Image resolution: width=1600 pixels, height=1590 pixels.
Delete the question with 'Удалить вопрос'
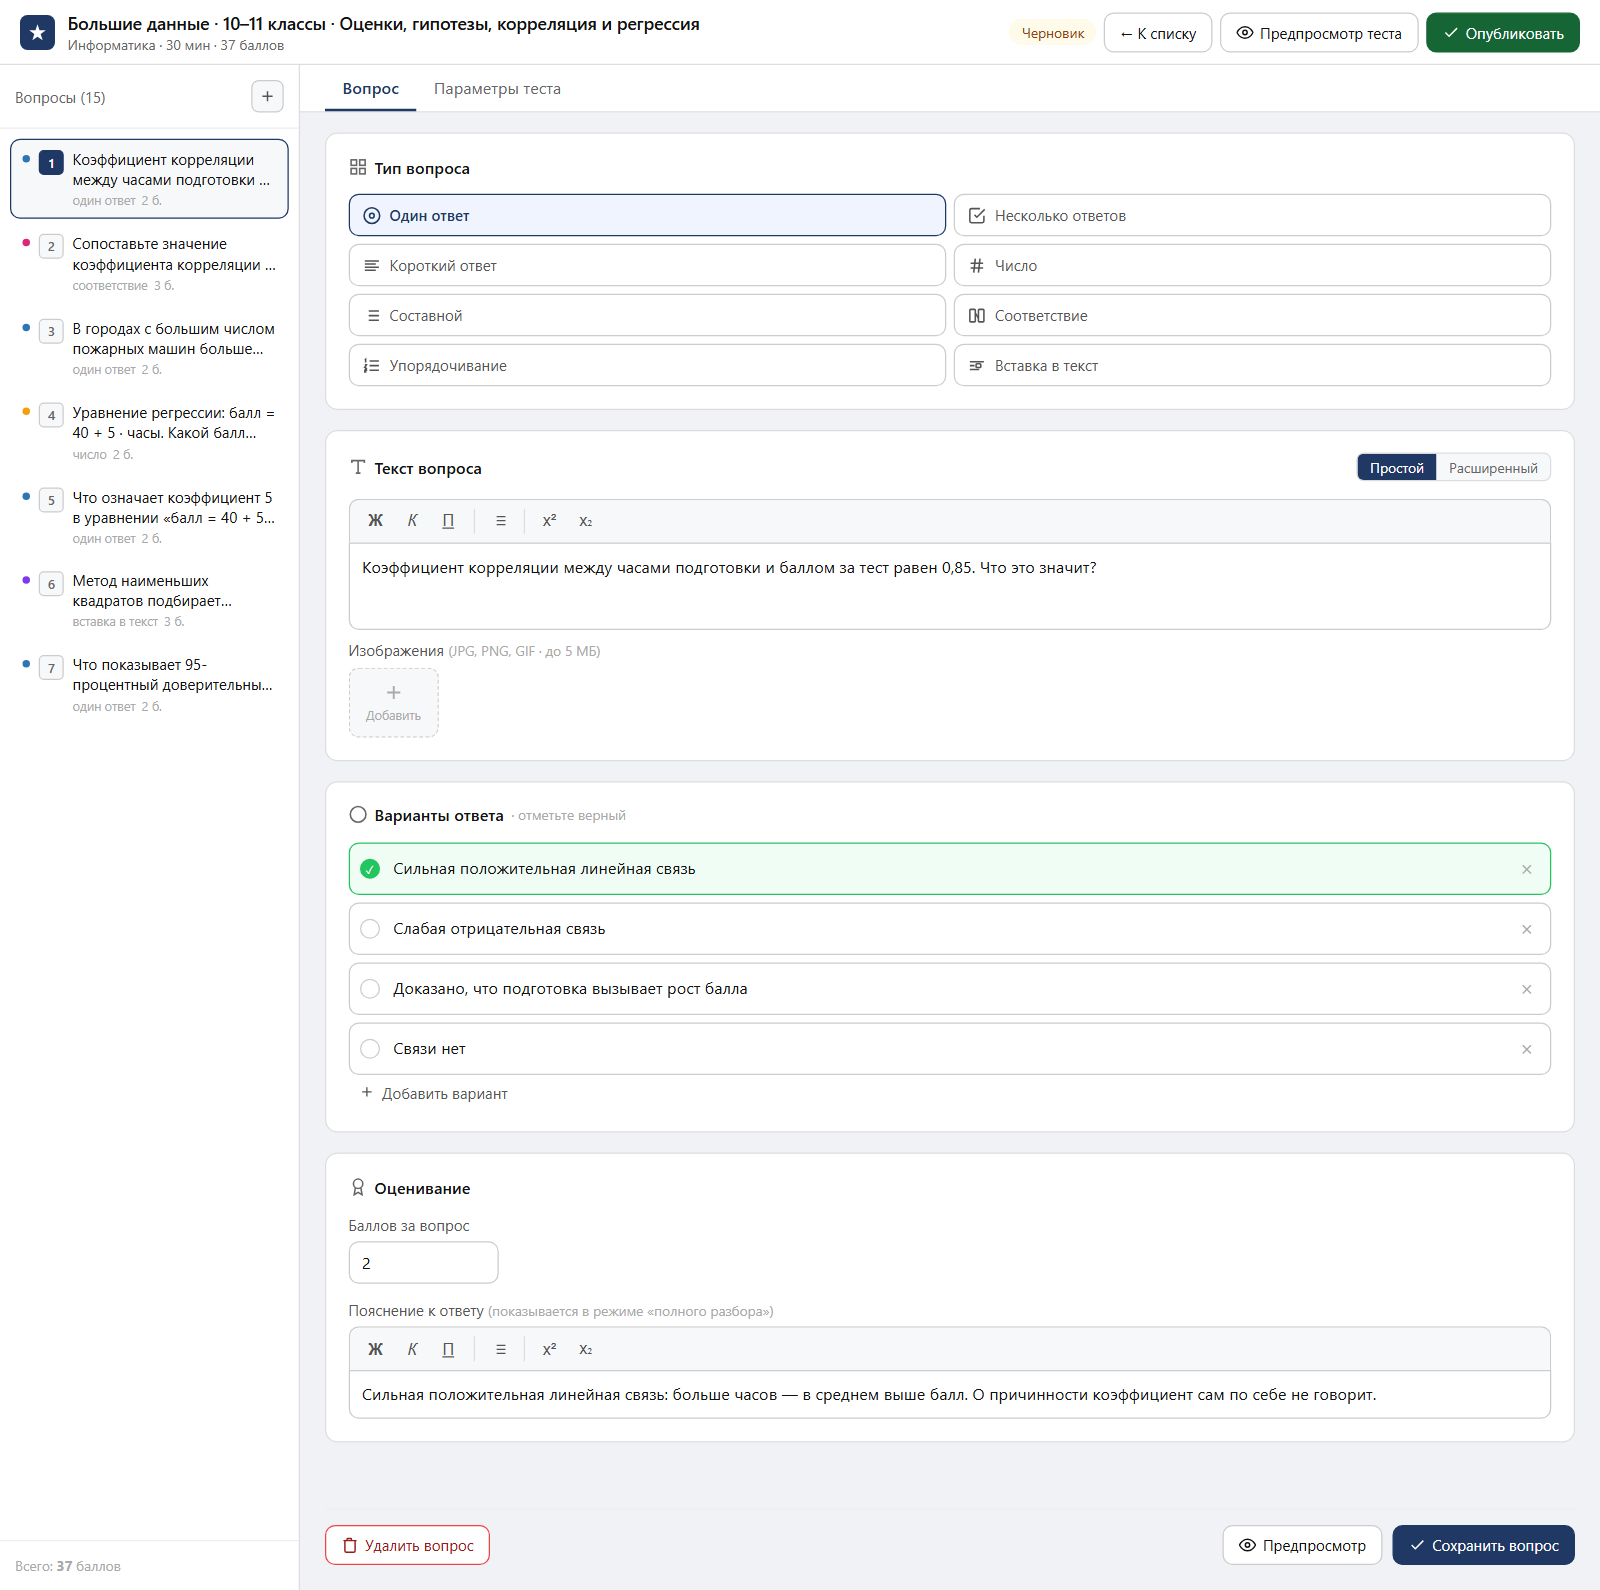point(407,1545)
